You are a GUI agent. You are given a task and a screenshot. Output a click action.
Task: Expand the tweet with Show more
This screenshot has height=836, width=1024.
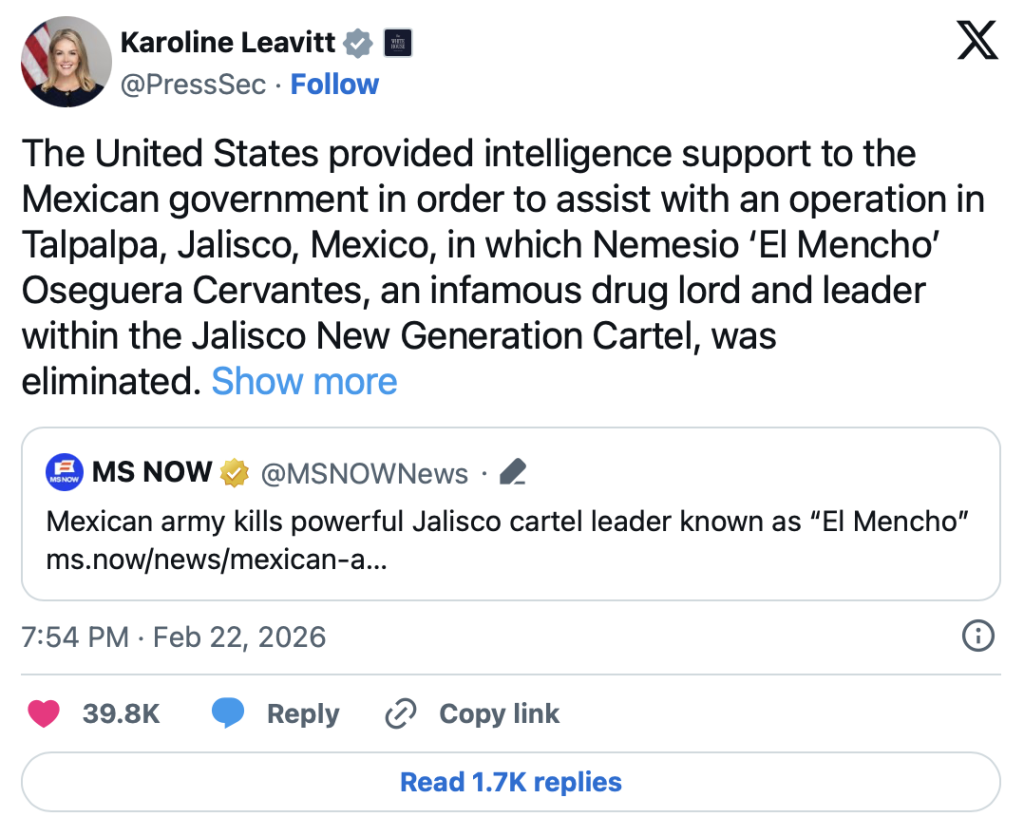tap(304, 381)
